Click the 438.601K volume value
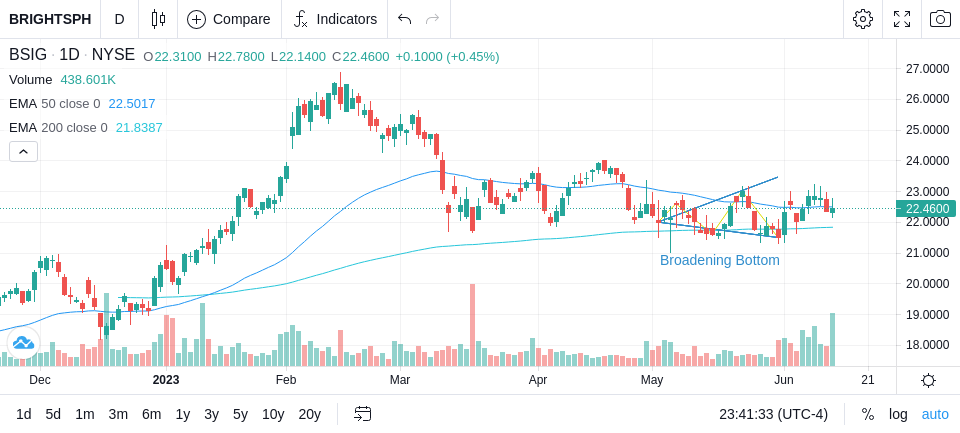Image resolution: width=960 pixels, height=433 pixels. (x=88, y=80)
